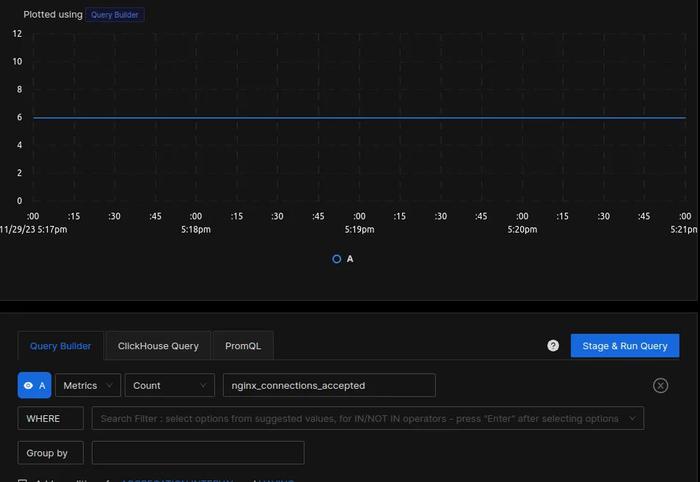Open the help question mark icon
700x482 pixels.
click(x=553, y=346)
